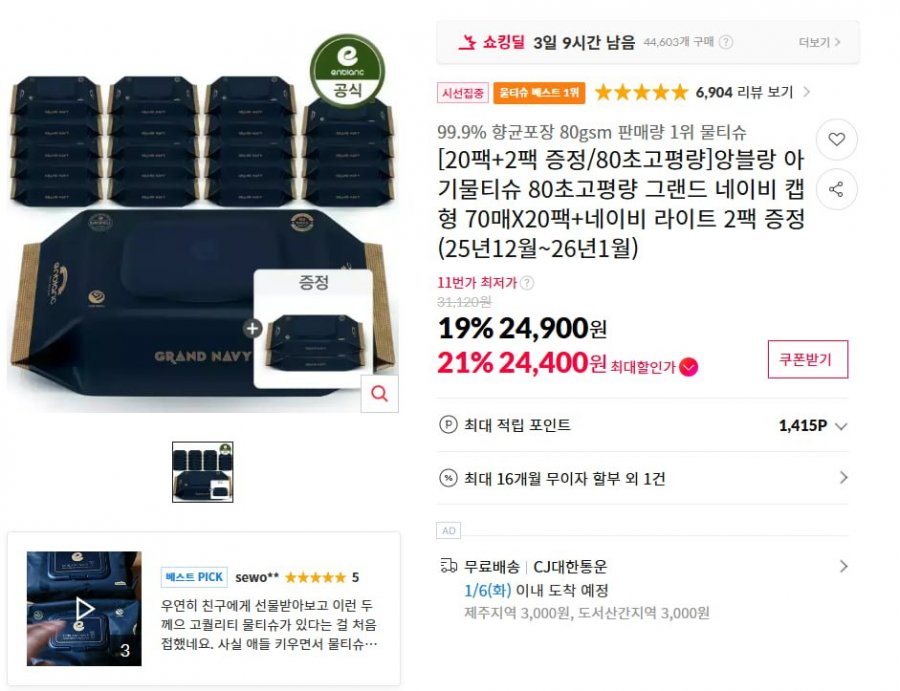Click the 쿠폰받기 button
The image size is (900, 691).
tap(808, 360)
